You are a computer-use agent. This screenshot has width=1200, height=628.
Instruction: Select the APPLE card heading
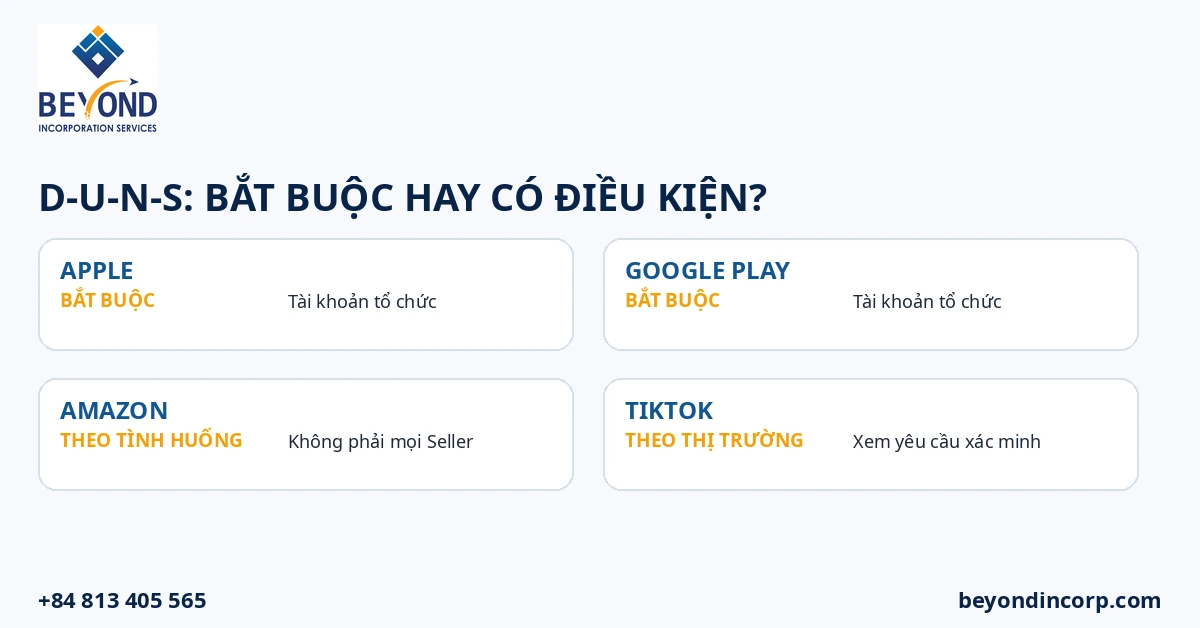(x=97, y=270)
